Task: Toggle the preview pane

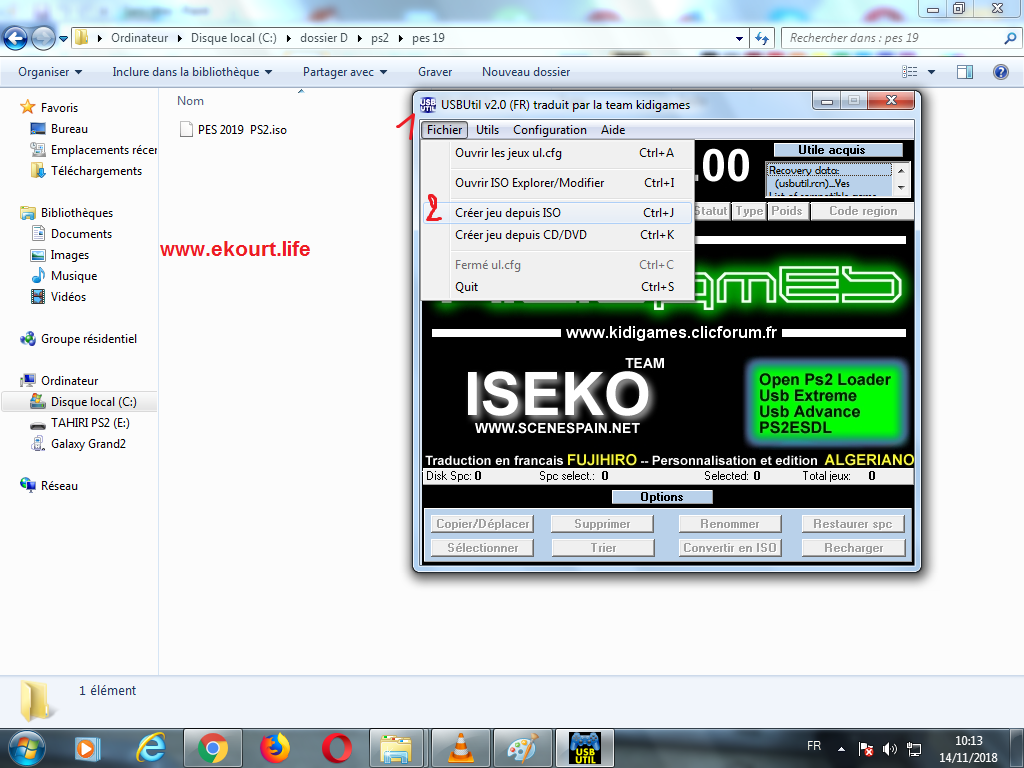Action: [x=965, y=72]
